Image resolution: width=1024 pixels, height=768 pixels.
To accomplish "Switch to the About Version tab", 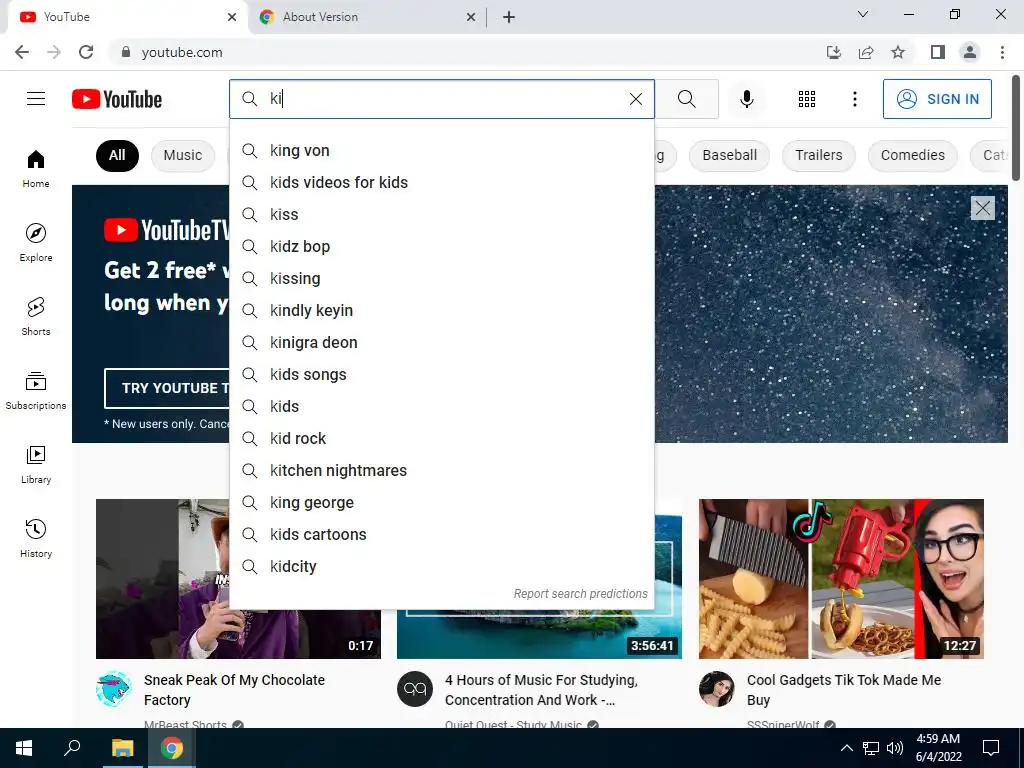I will click(x=368, y=17).
